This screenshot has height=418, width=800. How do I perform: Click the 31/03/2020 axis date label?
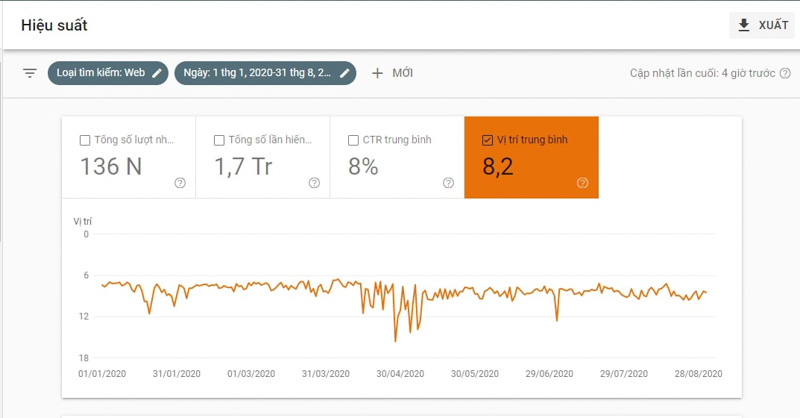[x=326, y=374]
